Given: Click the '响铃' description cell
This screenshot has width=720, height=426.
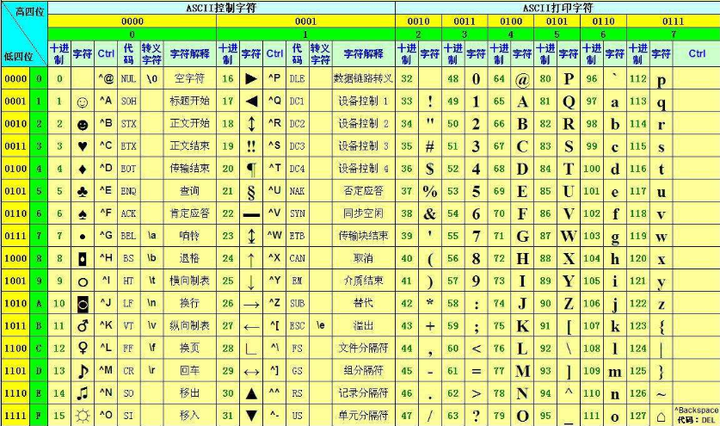Looking at the screenshot, I should point(190,236).
